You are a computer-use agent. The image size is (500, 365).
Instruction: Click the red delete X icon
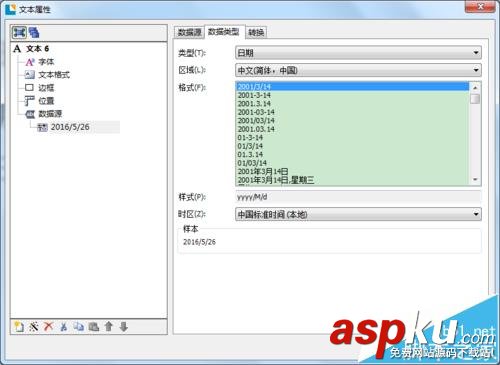tap(48, 326)
